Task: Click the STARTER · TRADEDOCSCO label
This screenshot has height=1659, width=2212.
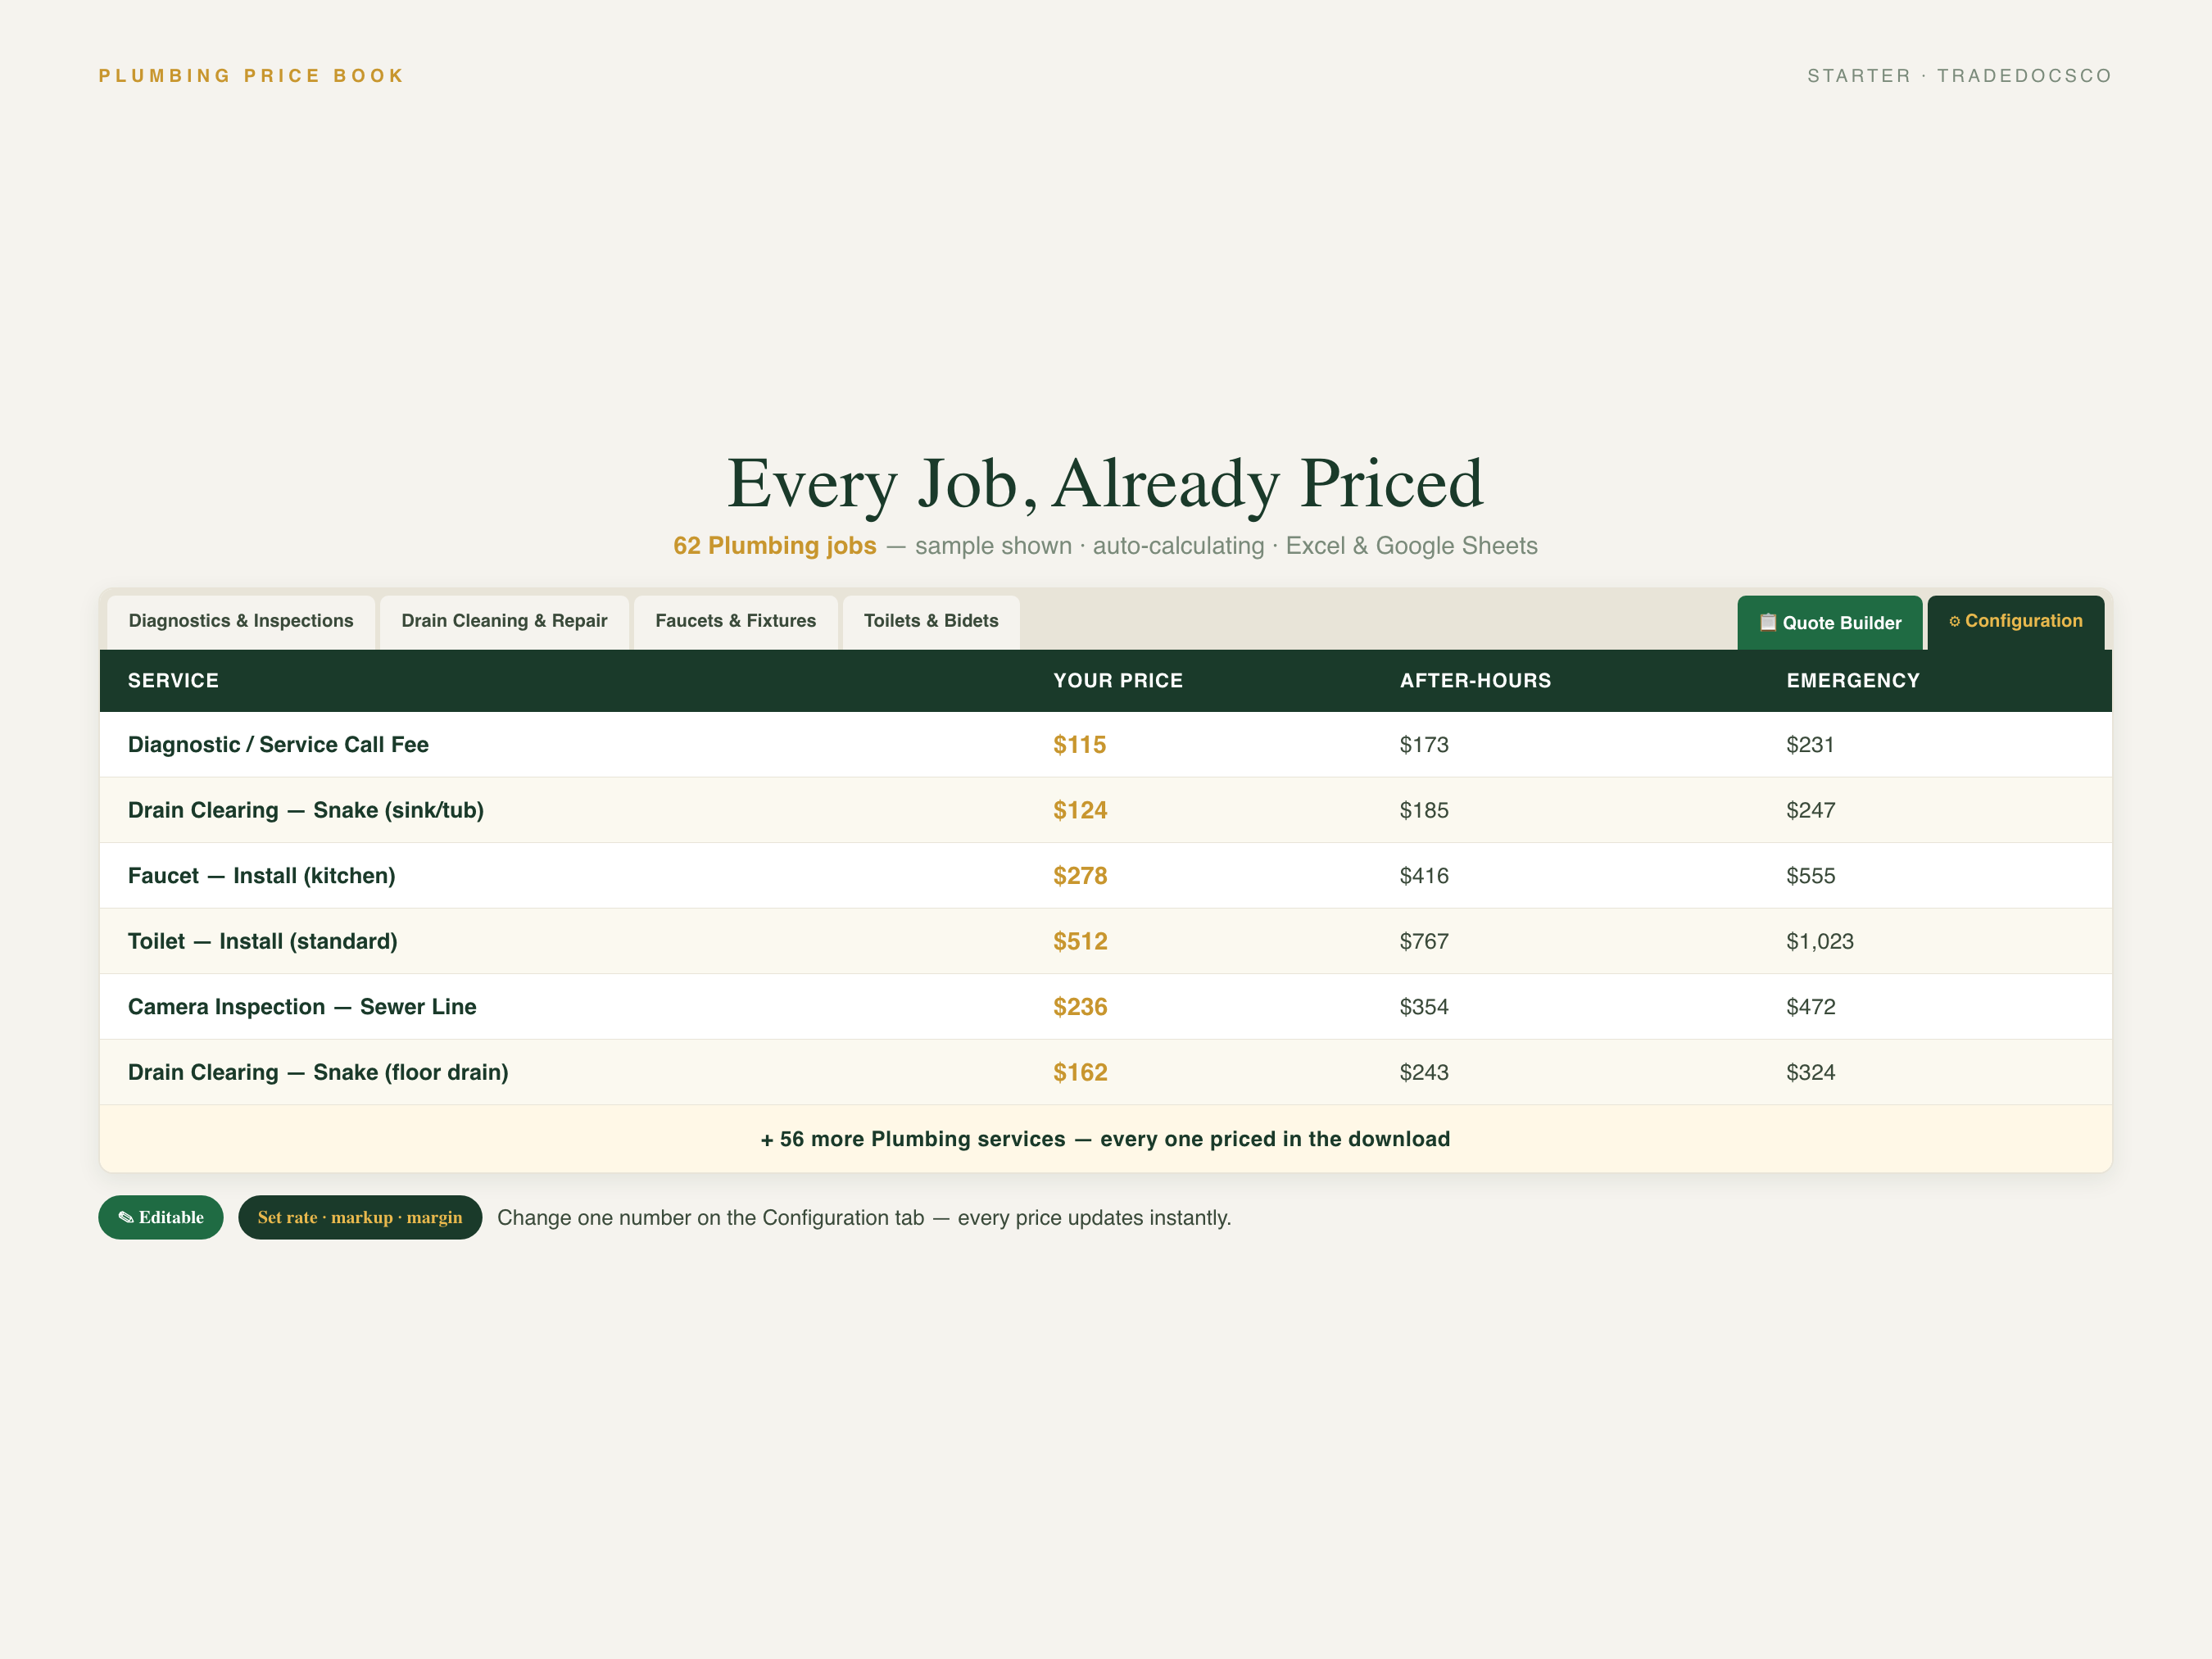Action: click(x=1959, y=76)
